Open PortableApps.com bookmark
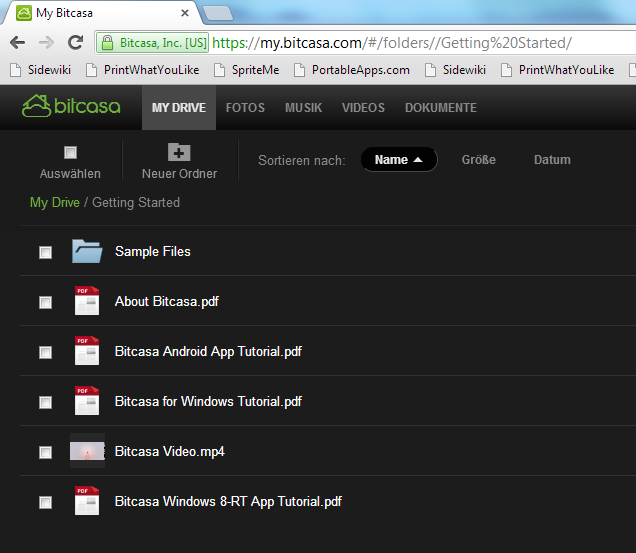Viewport: 636px width, 553px height. [x=352, y=70]
